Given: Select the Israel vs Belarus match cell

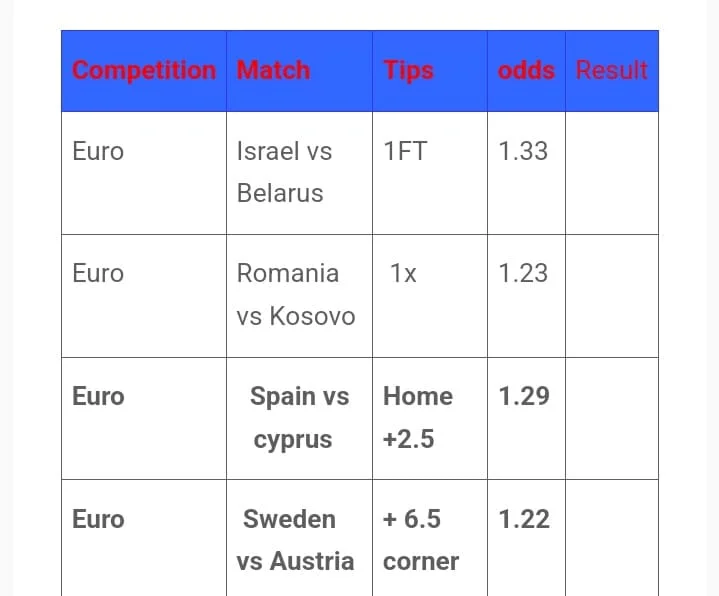Looking at the screenshot, I should pyautogui.click(x=285, y=172).
